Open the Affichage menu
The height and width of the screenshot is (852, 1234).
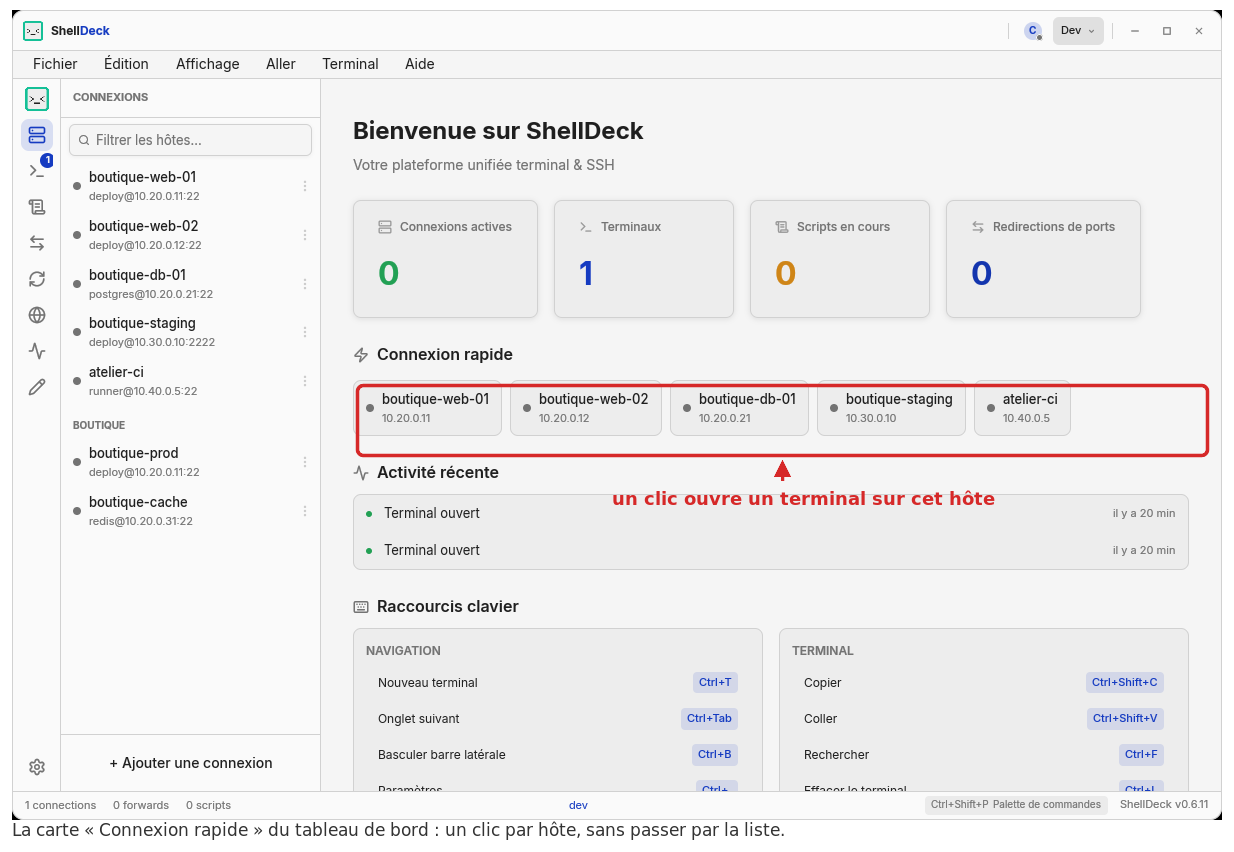point(208,64)
